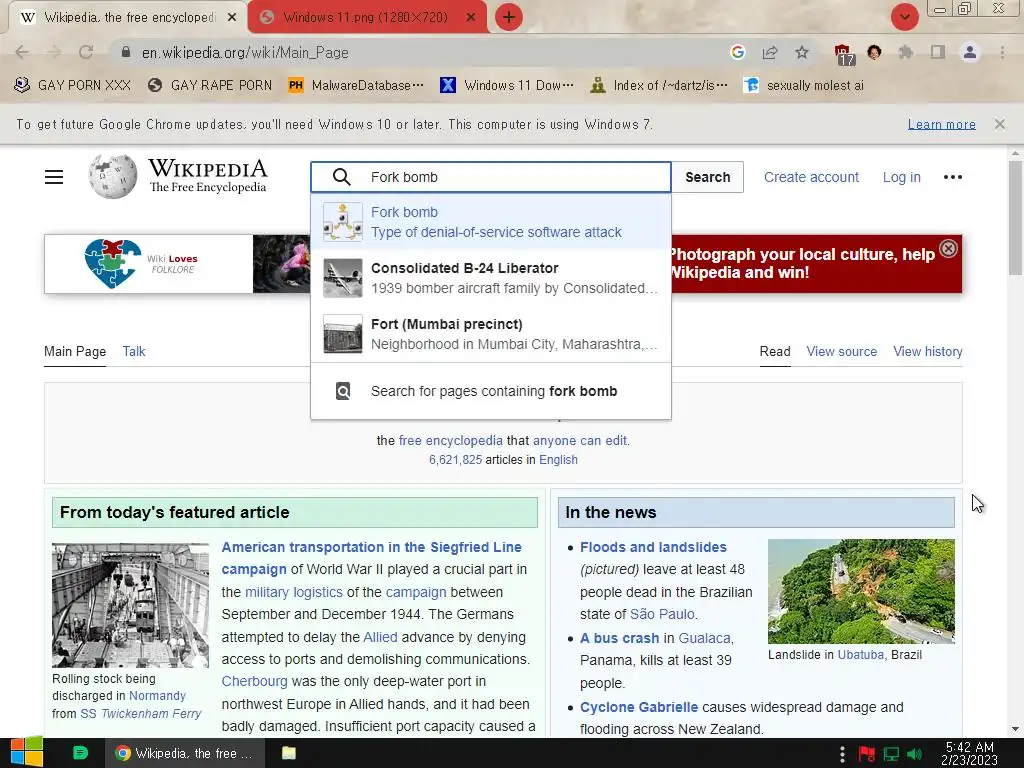Click the Log in link
The height and width of the screenshot is (768, 1024).
tap(901, 177)
